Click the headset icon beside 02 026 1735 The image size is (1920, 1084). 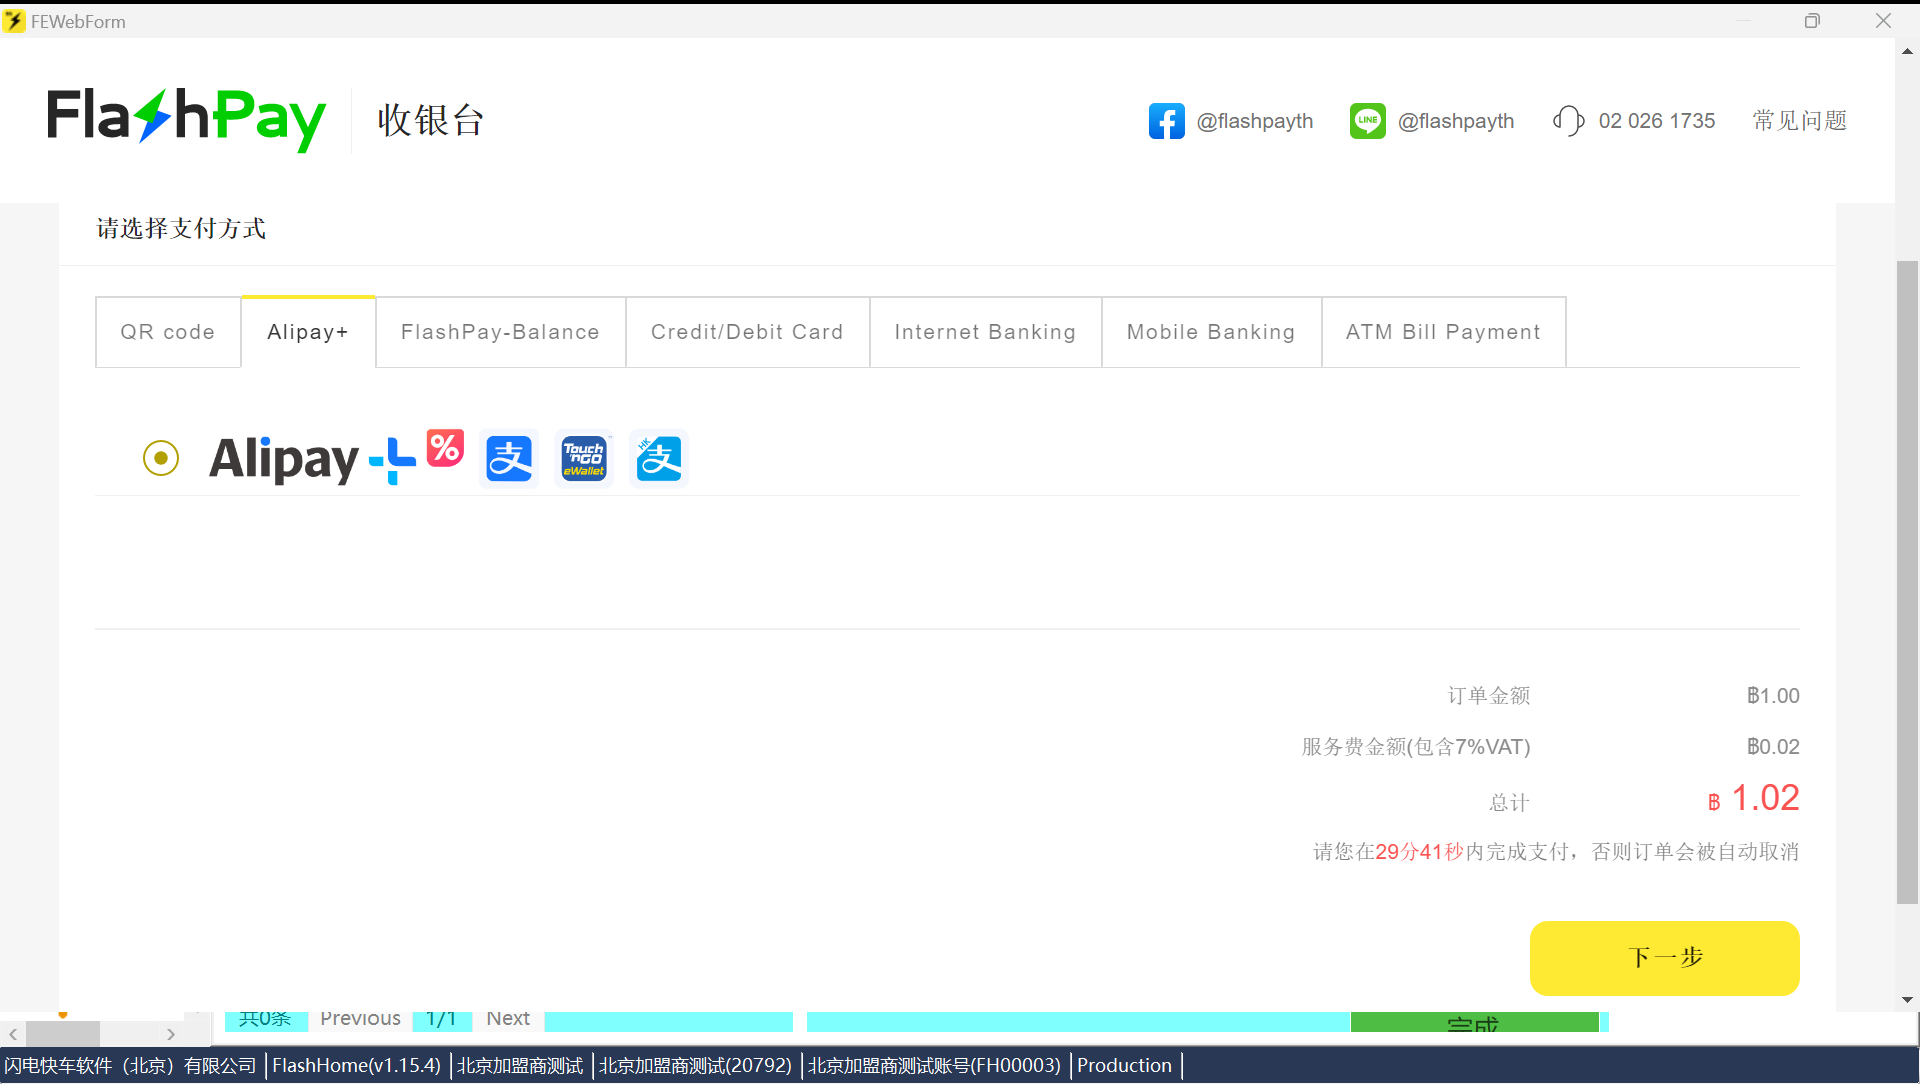click(x=1568, y=120)
